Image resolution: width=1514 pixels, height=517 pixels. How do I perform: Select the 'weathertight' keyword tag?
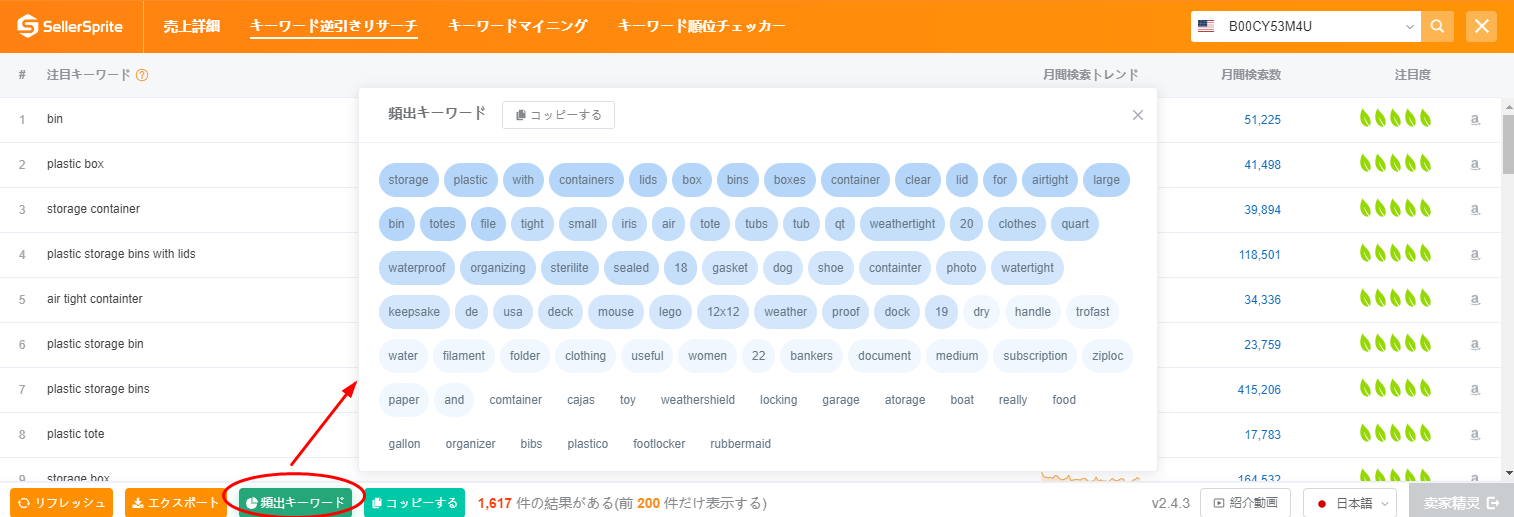coord(901,224)
